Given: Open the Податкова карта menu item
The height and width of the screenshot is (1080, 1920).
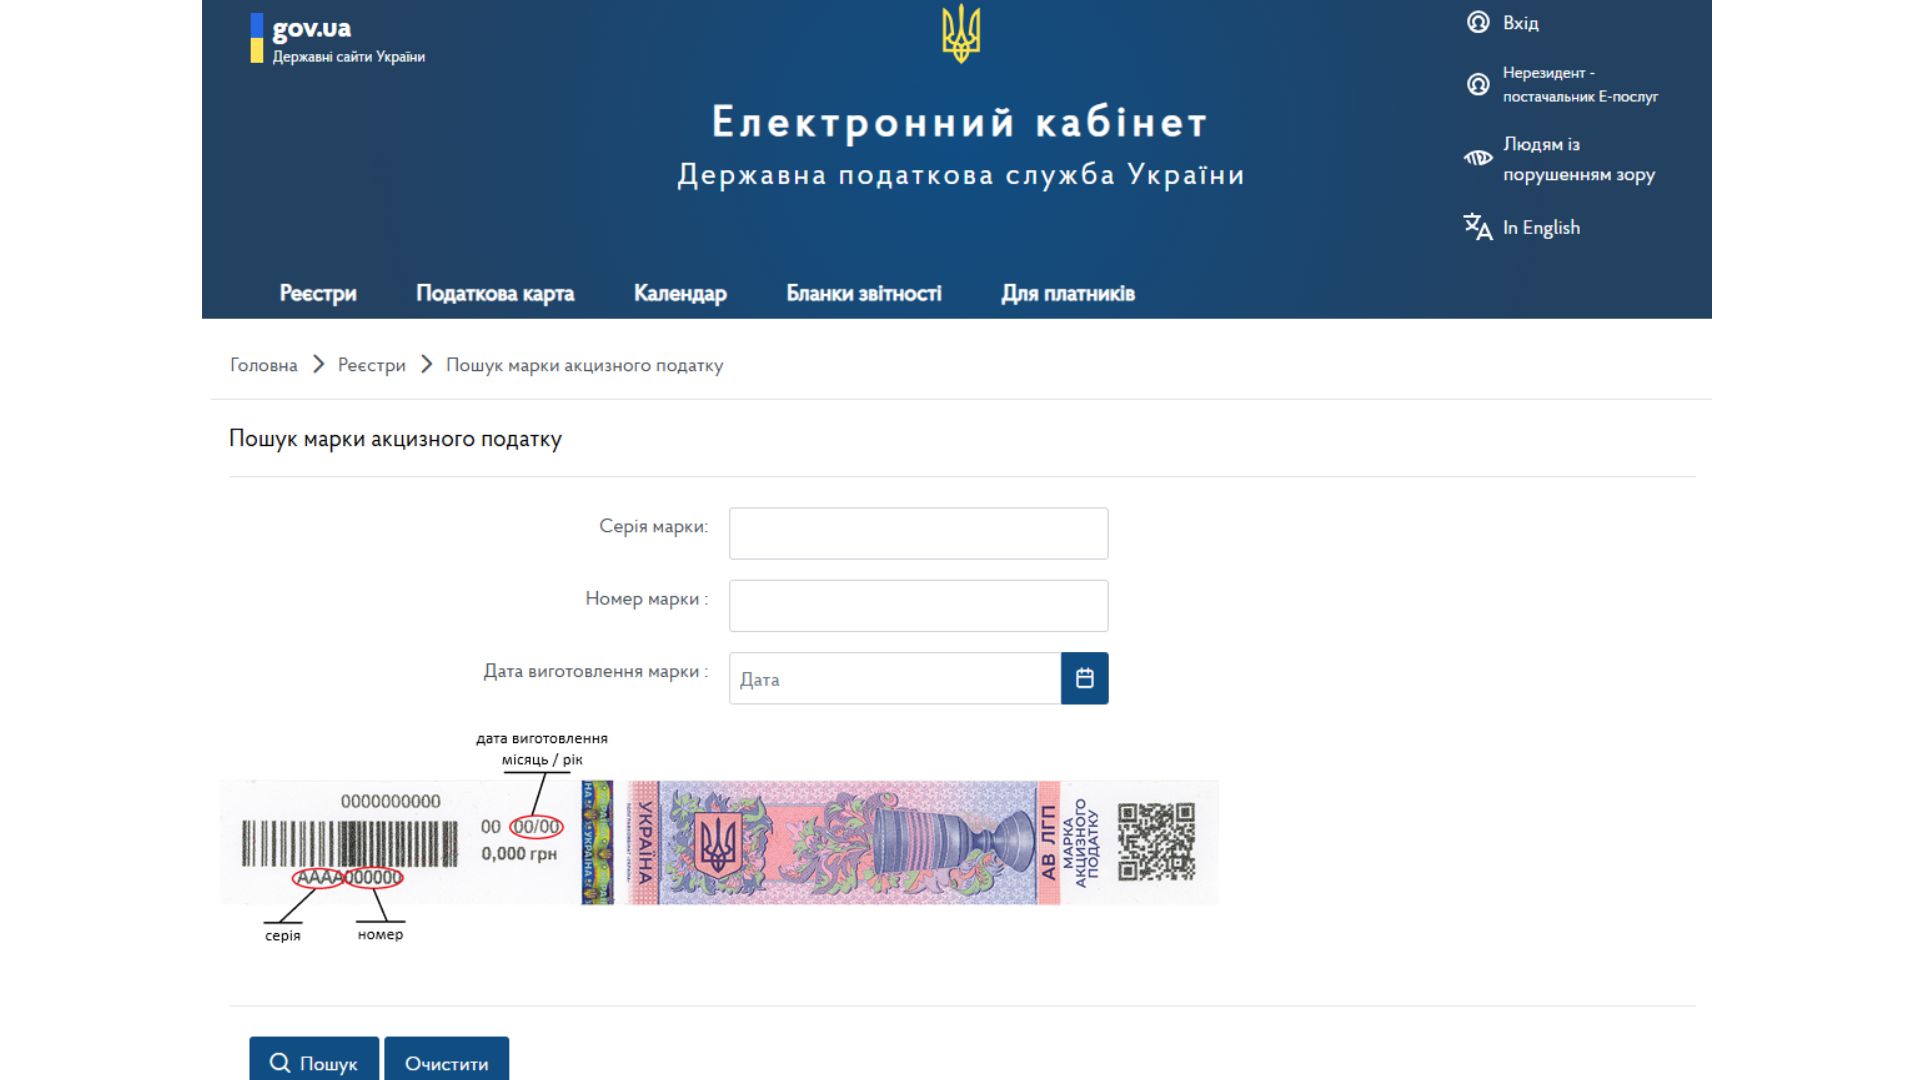Looking at the screenshot, I should point(495,293).
